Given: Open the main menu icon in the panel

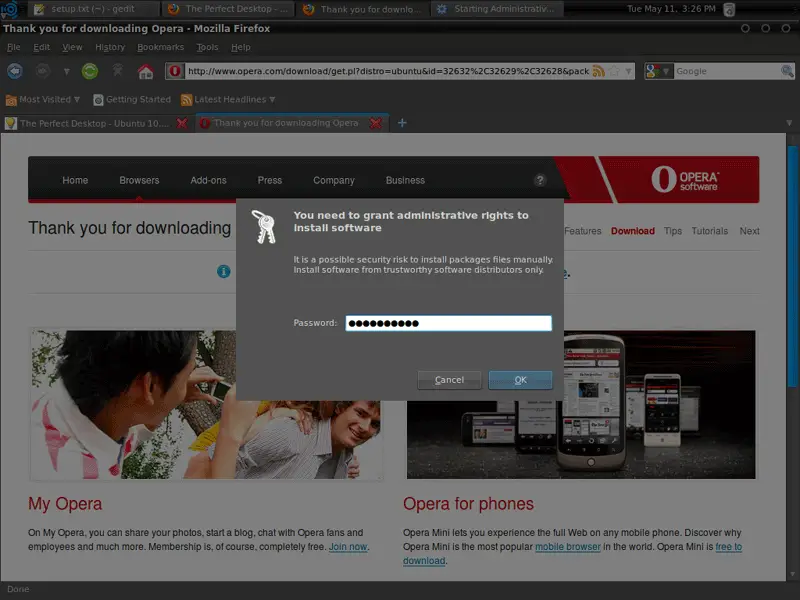Looking at the screenshot, I should (10, 9).
